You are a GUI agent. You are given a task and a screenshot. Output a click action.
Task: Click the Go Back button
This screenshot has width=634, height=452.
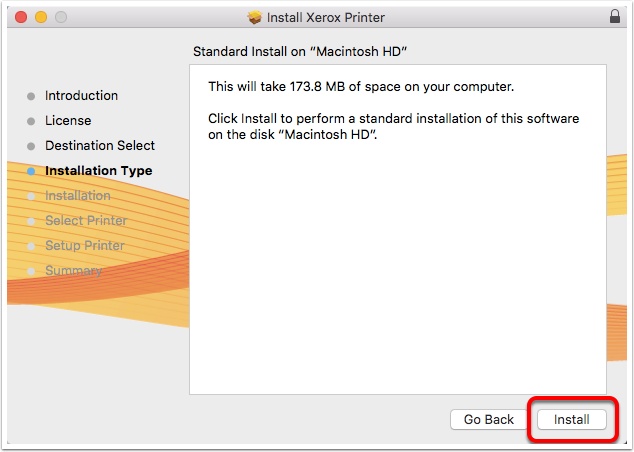tap(488, 419)
